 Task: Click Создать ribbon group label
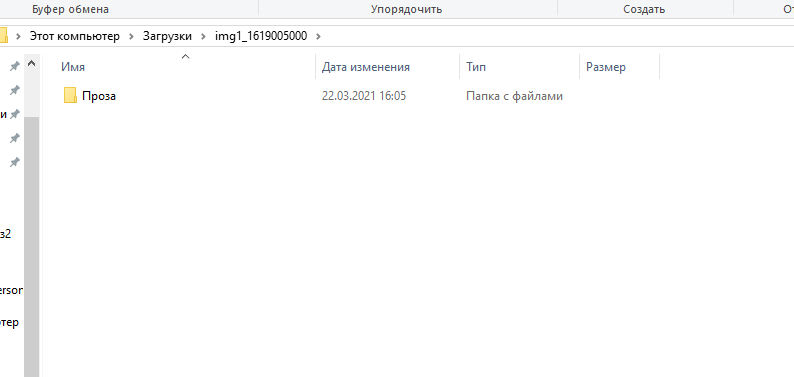coord(644,9)
